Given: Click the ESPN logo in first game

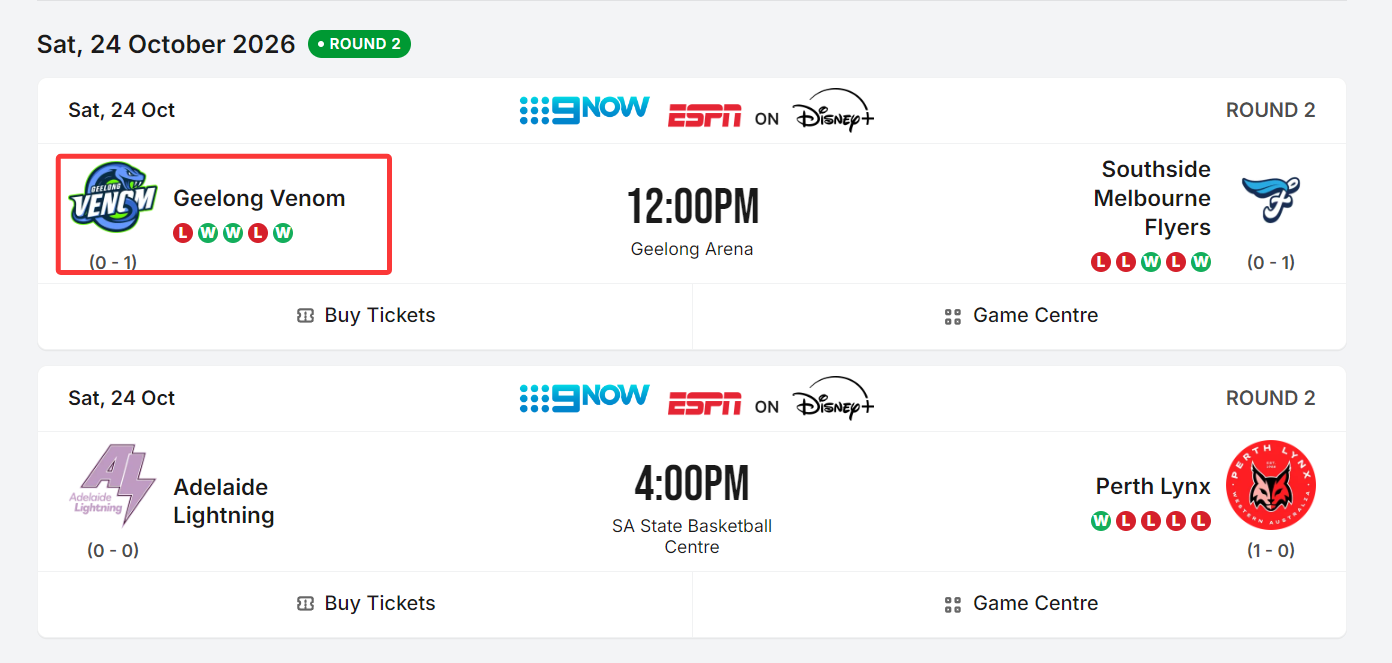Looking at the screenshot, I should pyautogui.click(x=705, y=116).
